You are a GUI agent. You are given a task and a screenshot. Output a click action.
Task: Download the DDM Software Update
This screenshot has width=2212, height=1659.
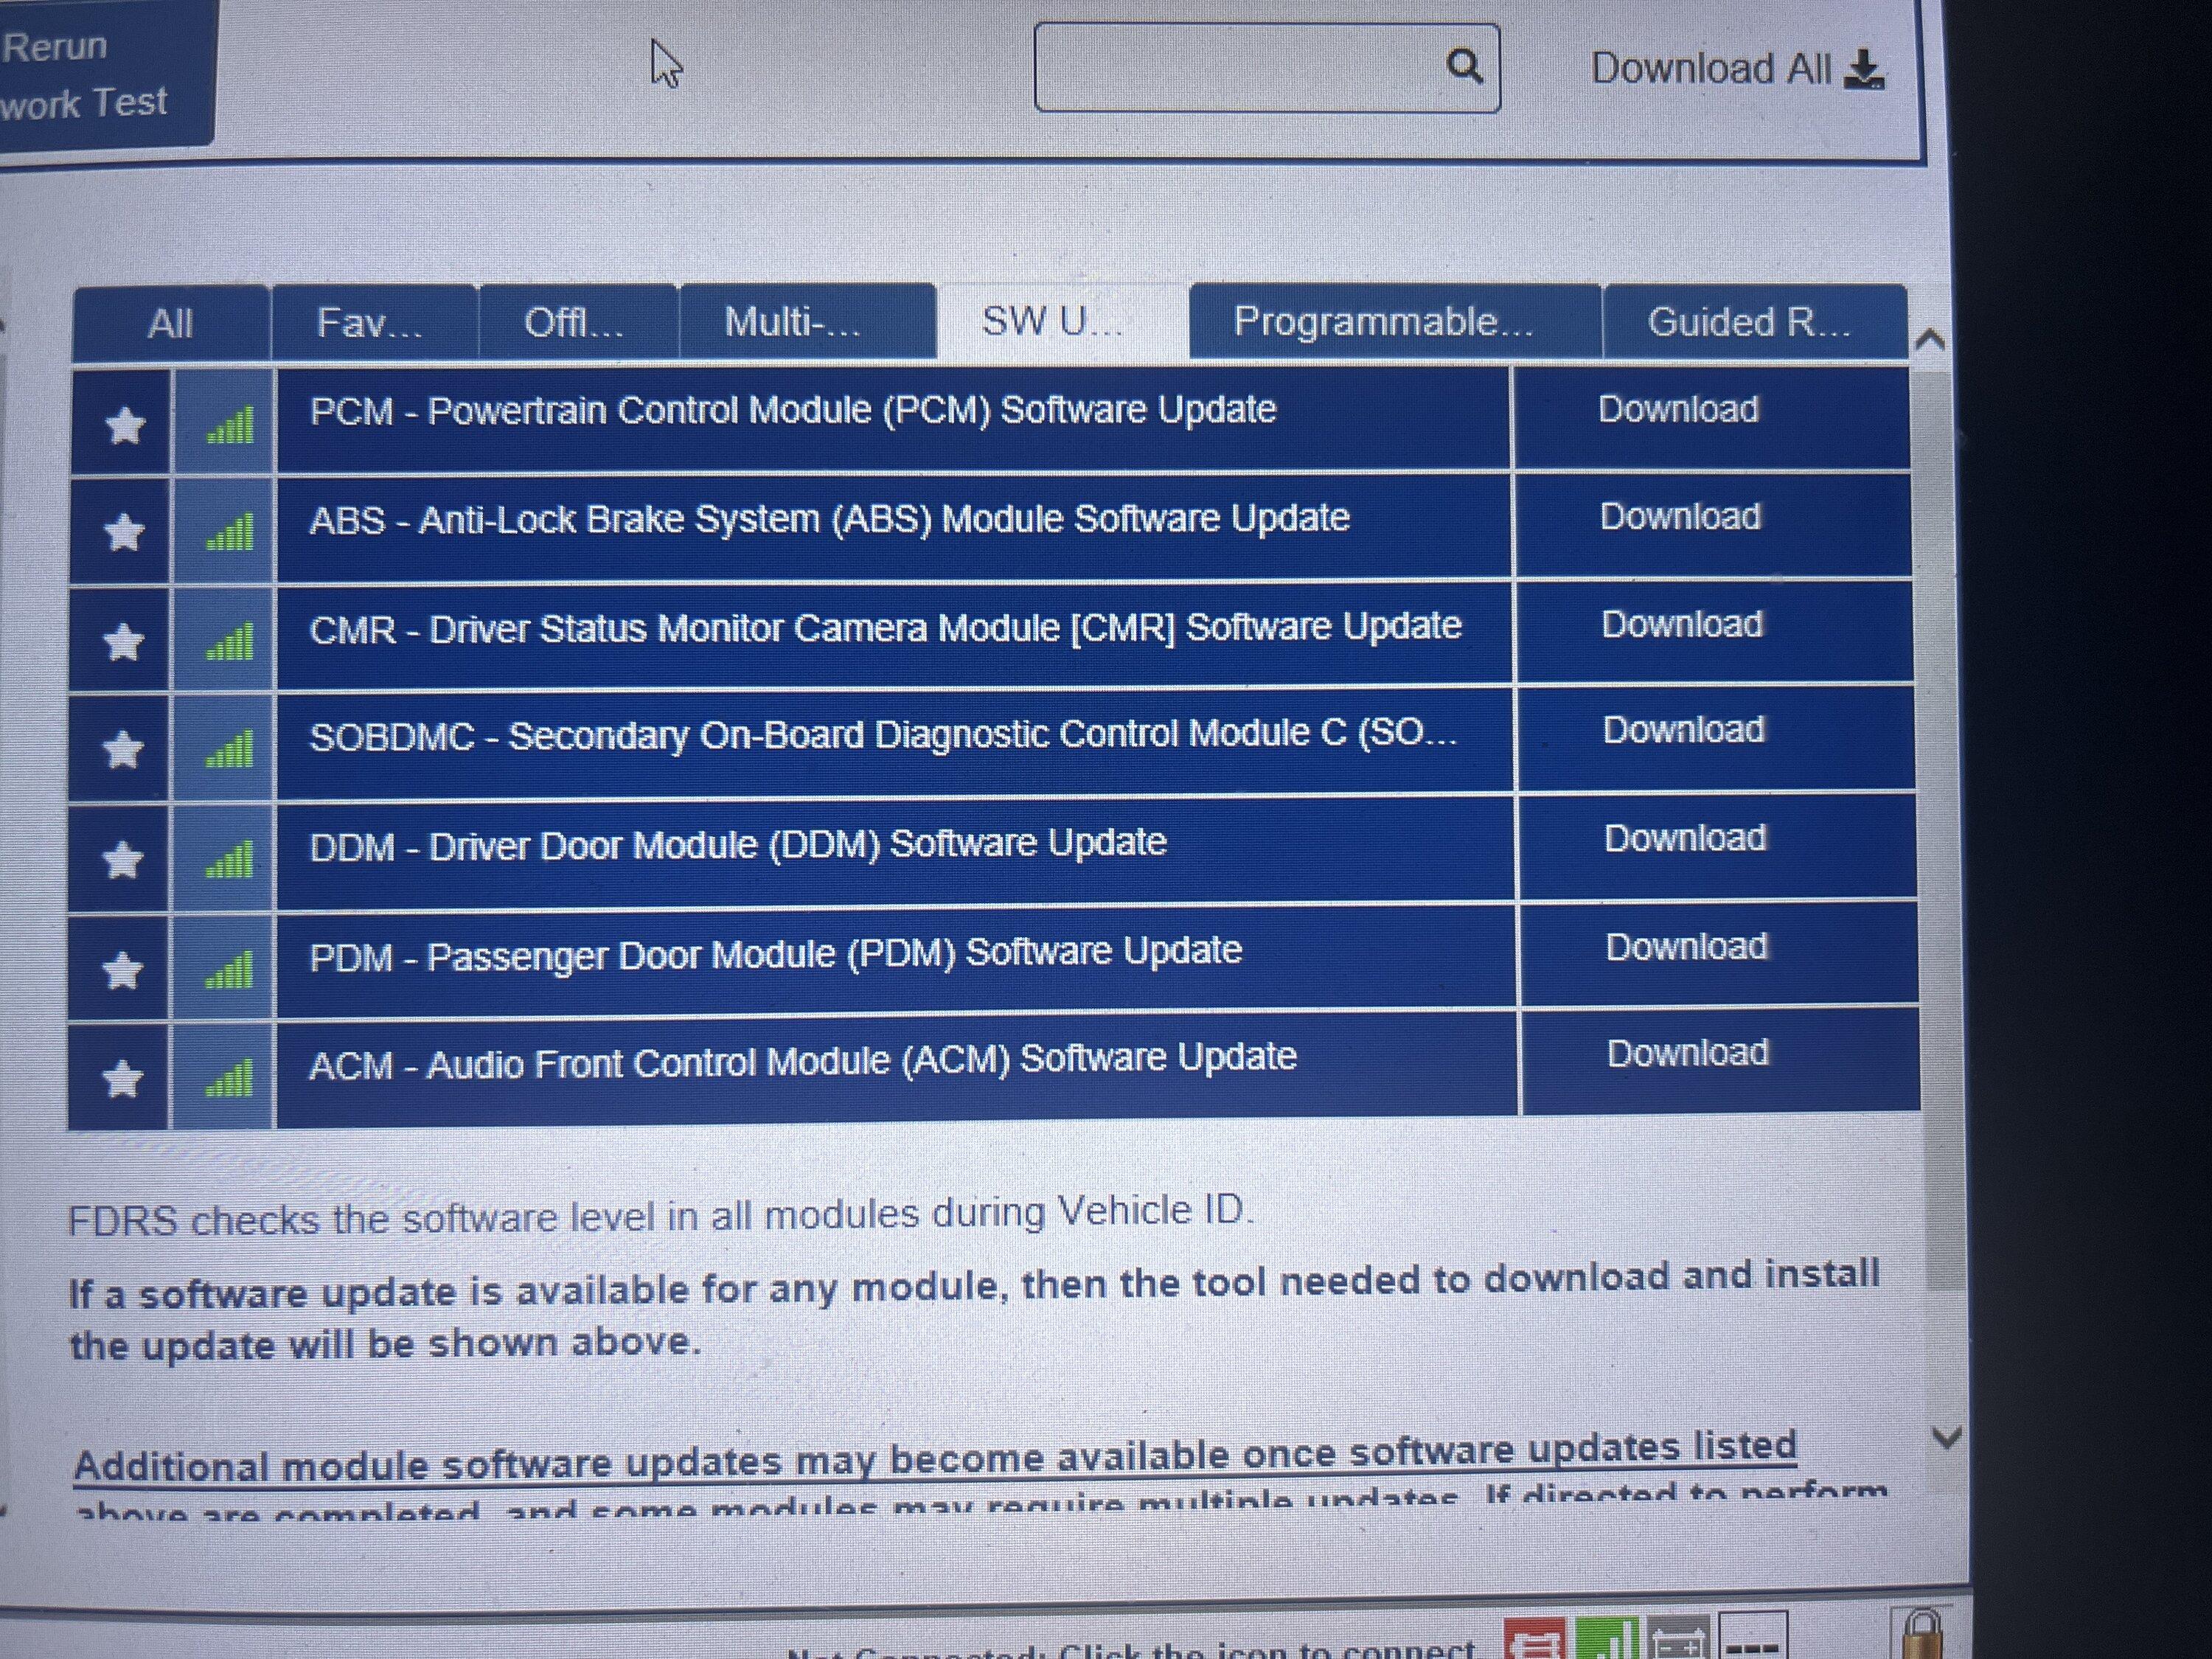[x=1685, y=838]
